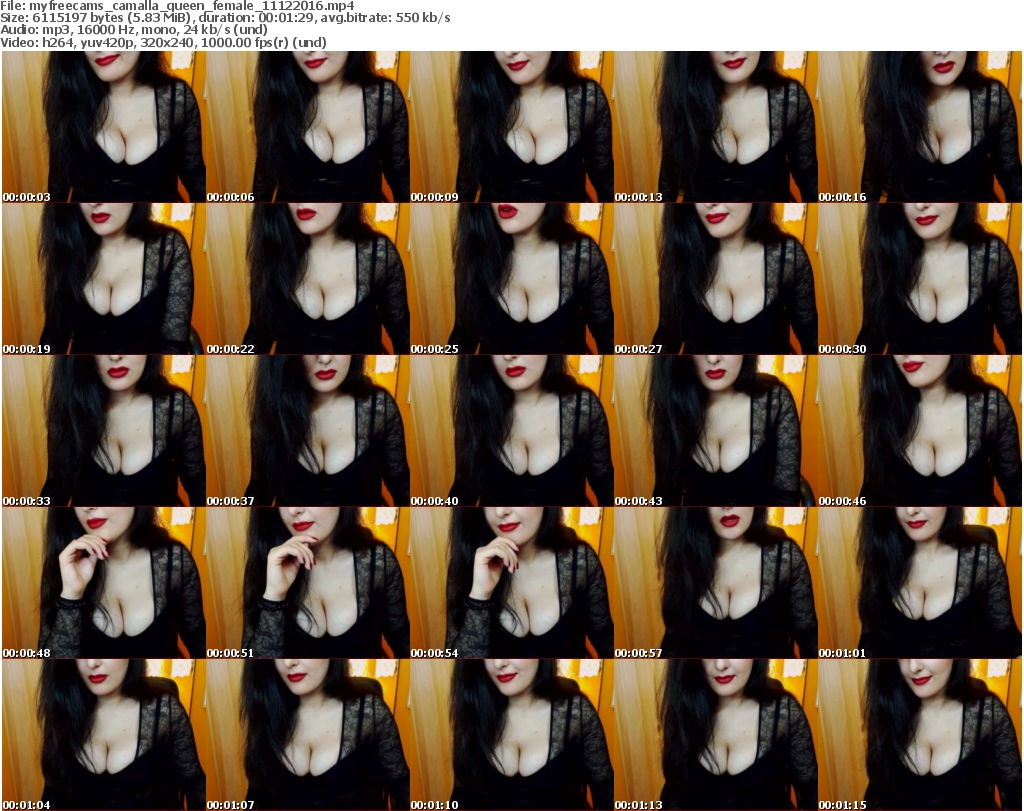Pick the thumbnail stamped 00:01:04
The image size is (1024, 811).
coord(104,735)
